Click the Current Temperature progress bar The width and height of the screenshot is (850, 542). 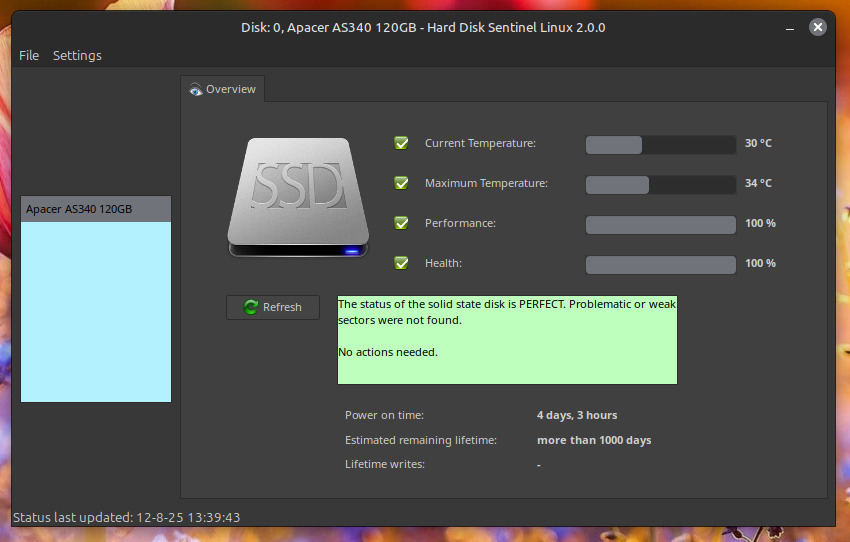[661, 145]
